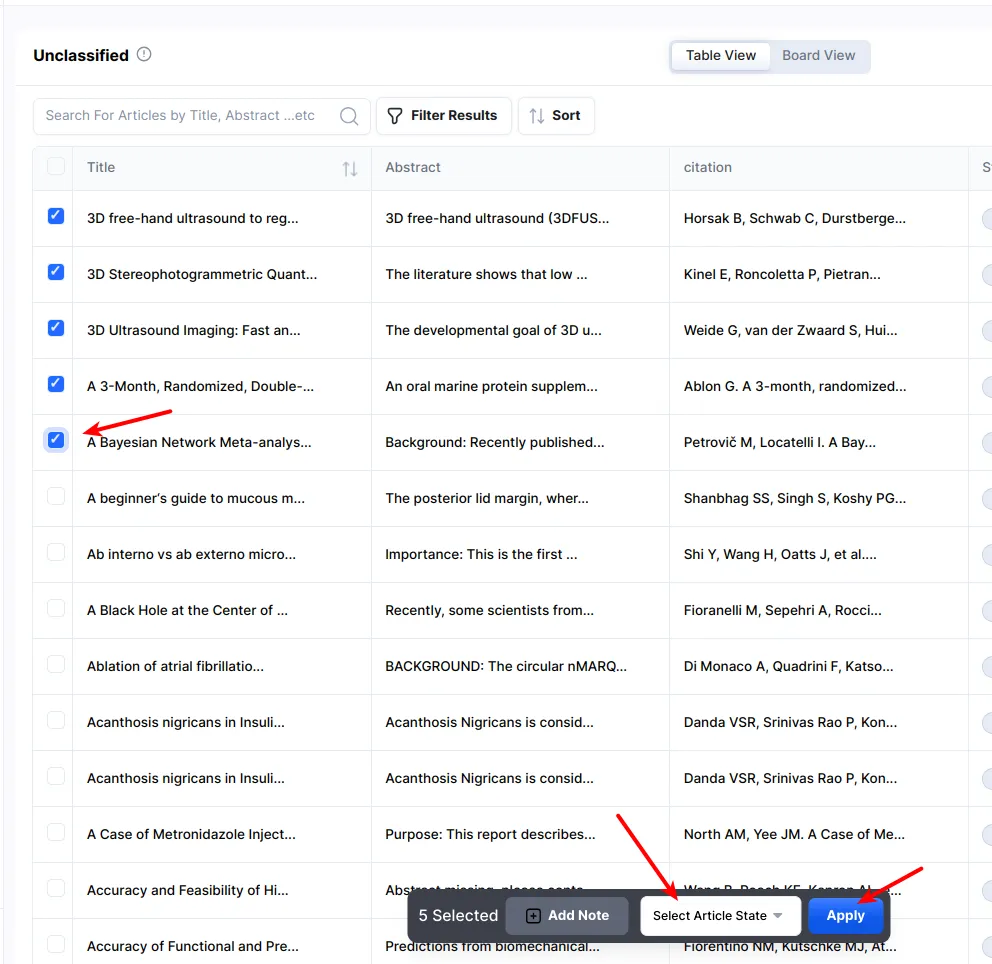This screenshot has width=992, height=964.
Task: Check the Ablation of atrial fibrillation row
Action: 56,664
